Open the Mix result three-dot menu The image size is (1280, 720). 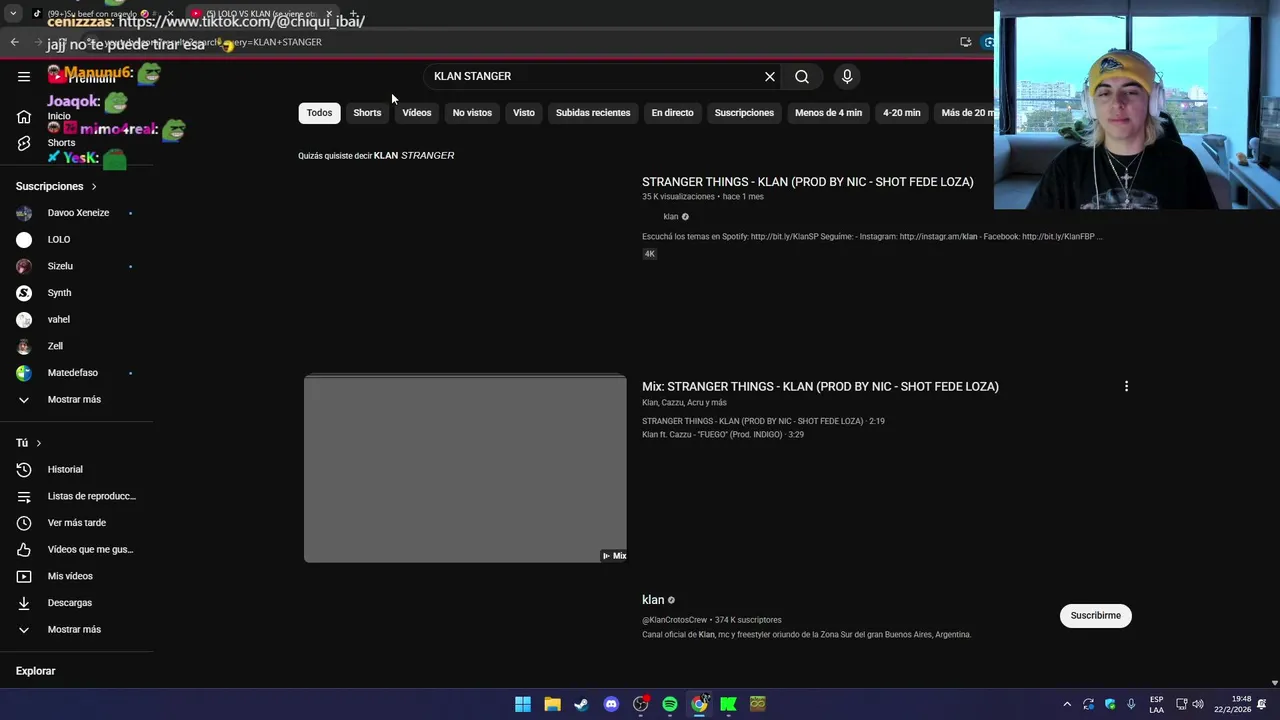1126,386
